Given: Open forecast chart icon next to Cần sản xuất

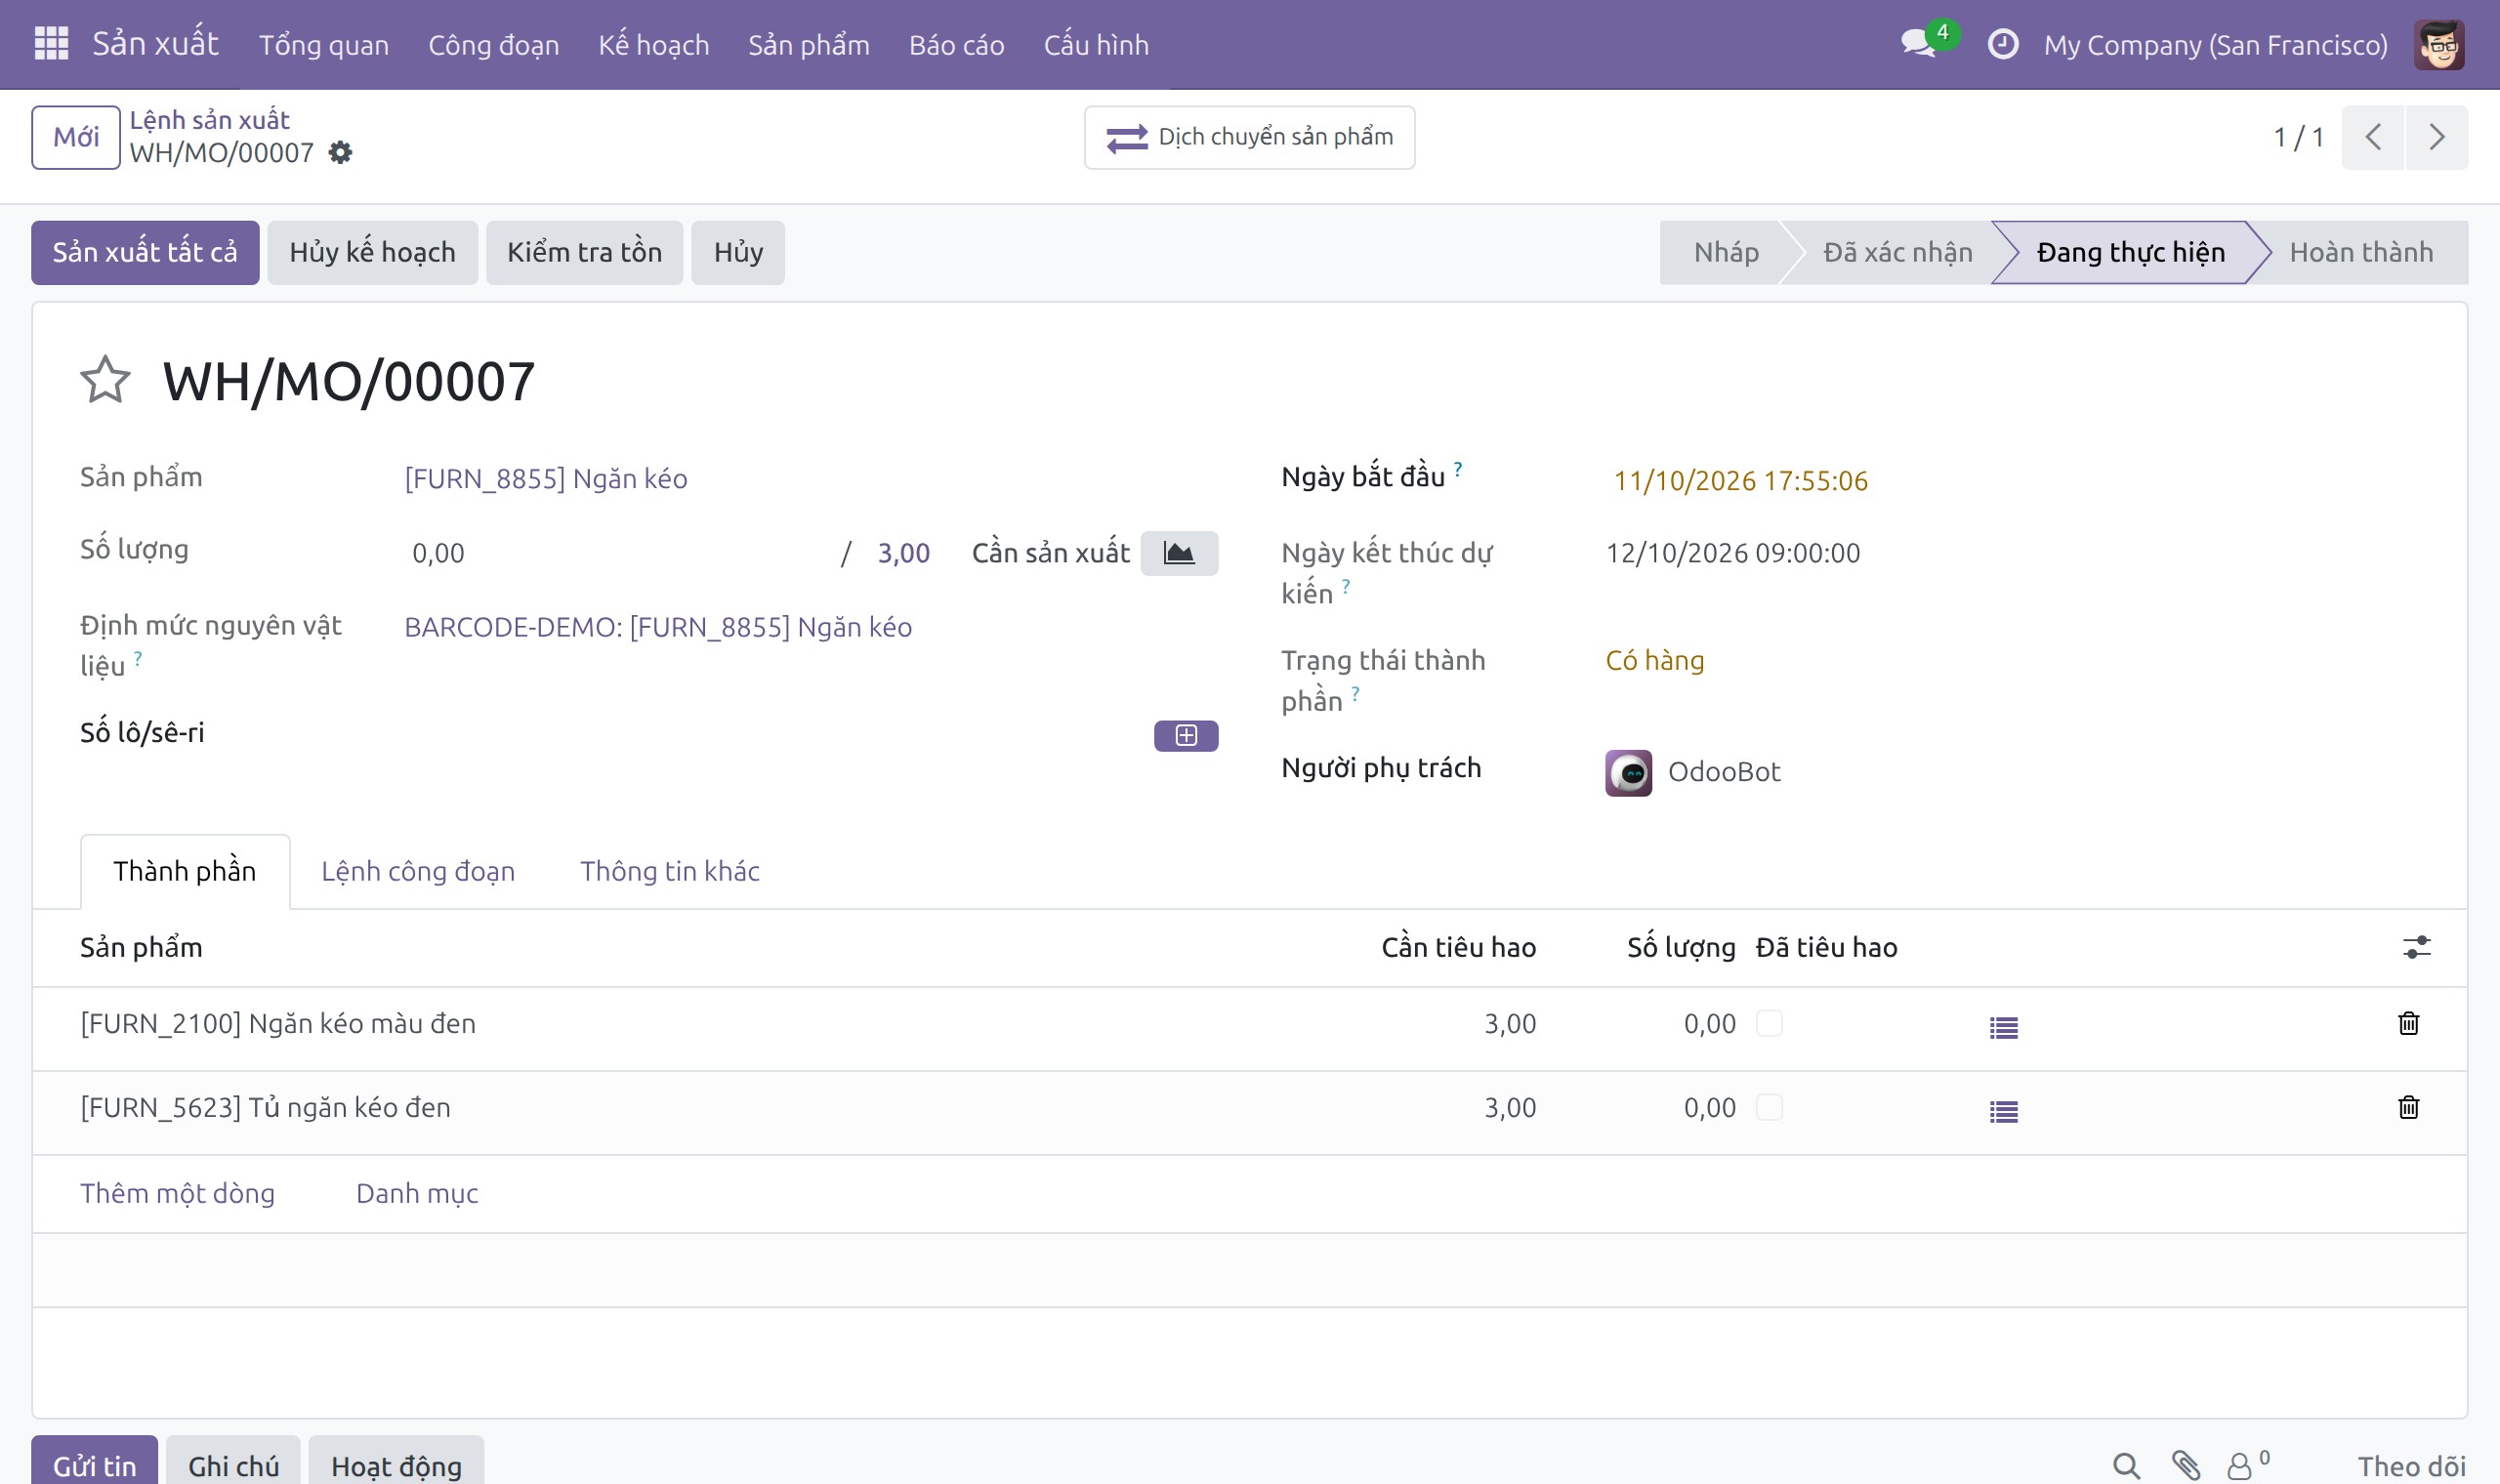Looking at the screenshot, I should [x=1179, y=553].
